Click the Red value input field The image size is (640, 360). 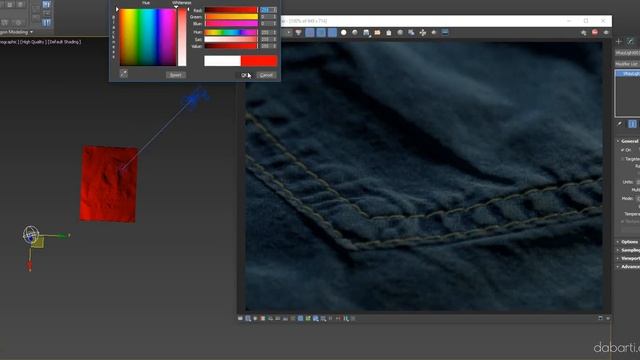268,10
